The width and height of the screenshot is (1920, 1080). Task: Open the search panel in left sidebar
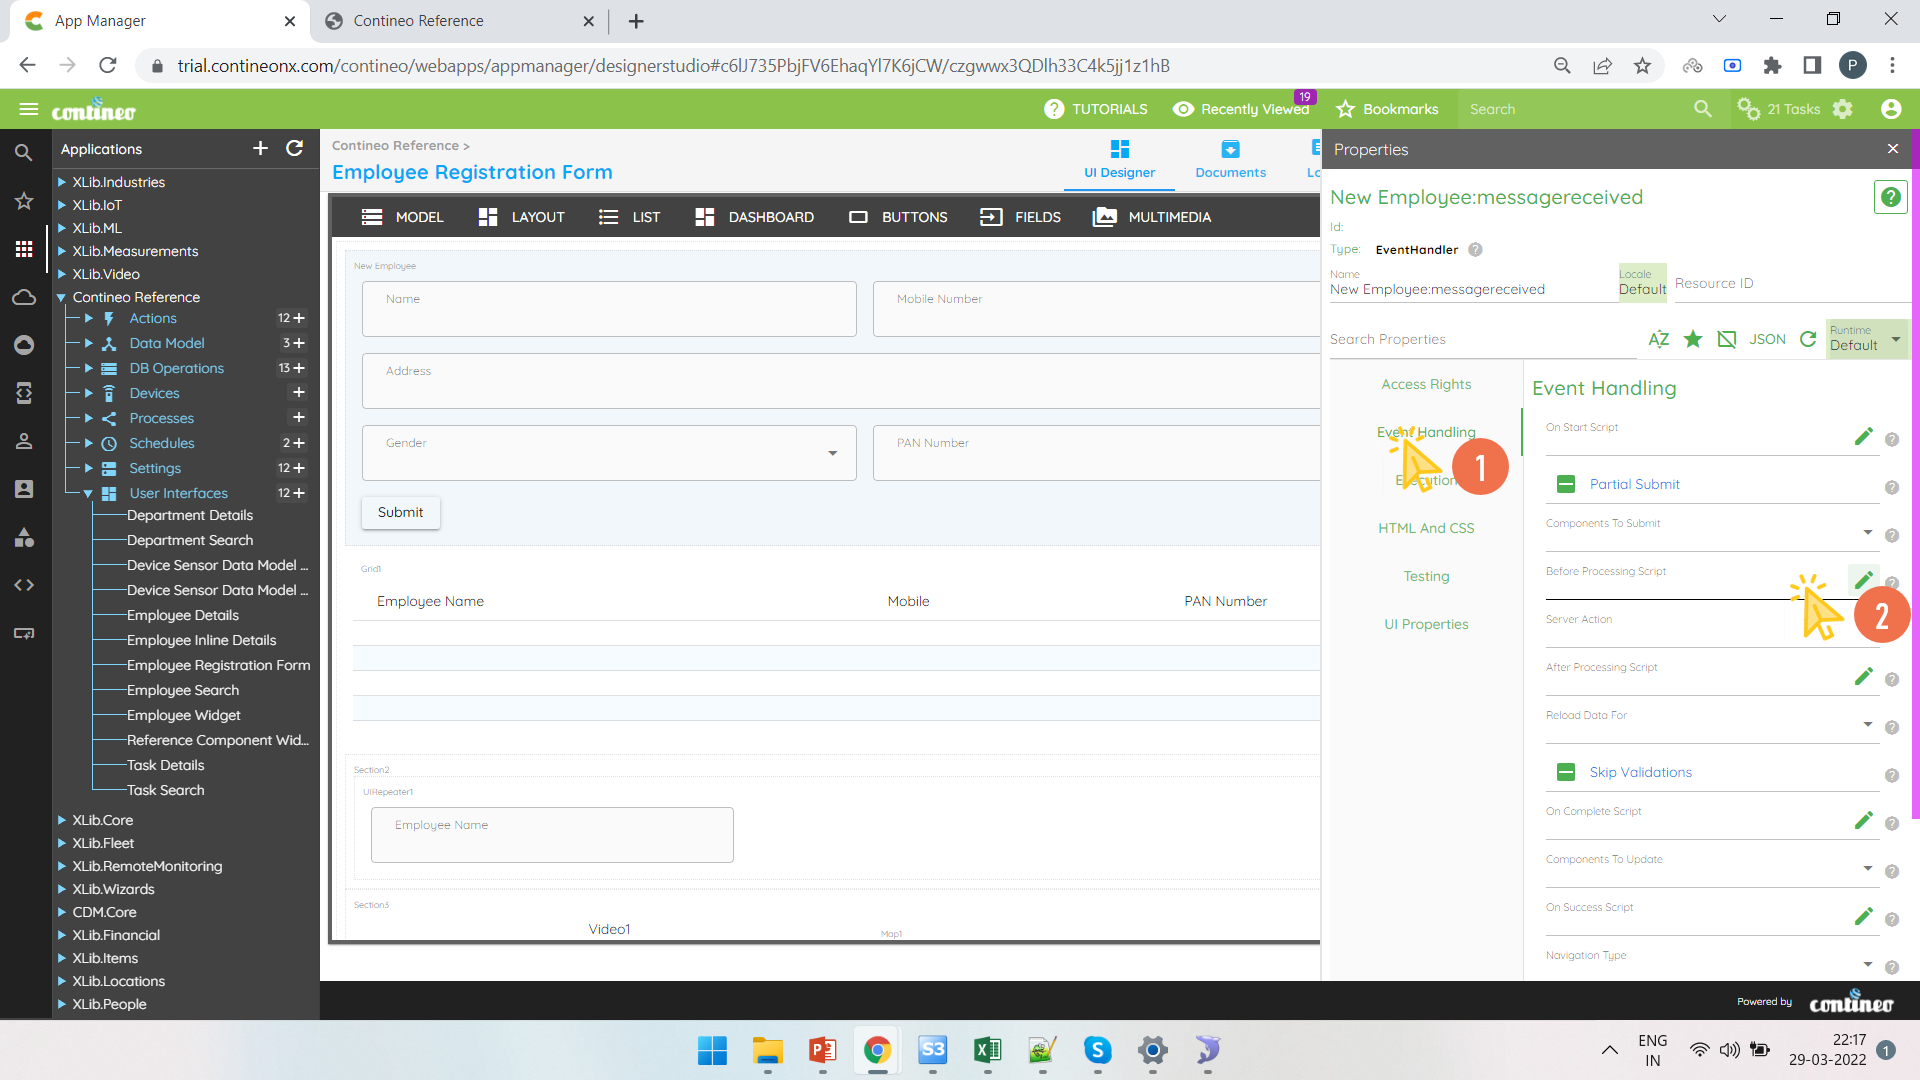click(x=24, y=152)
